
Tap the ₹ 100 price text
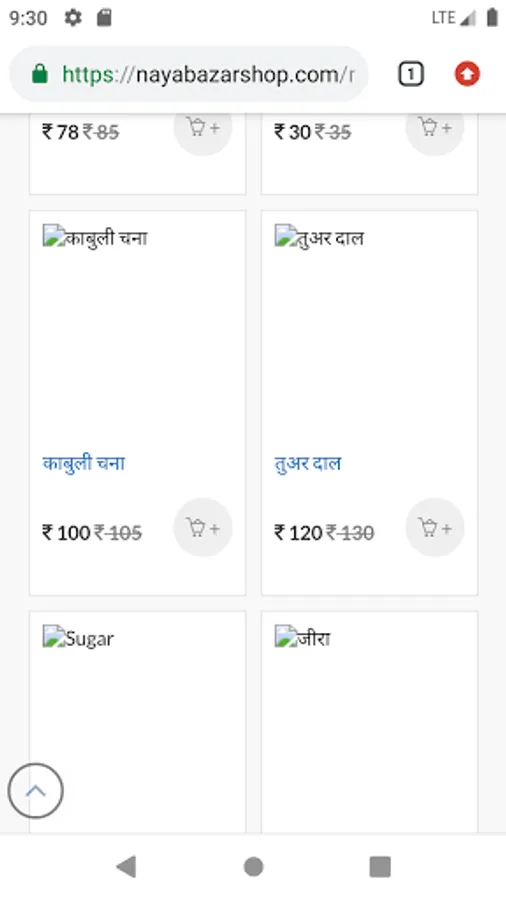tap(66, 533)
